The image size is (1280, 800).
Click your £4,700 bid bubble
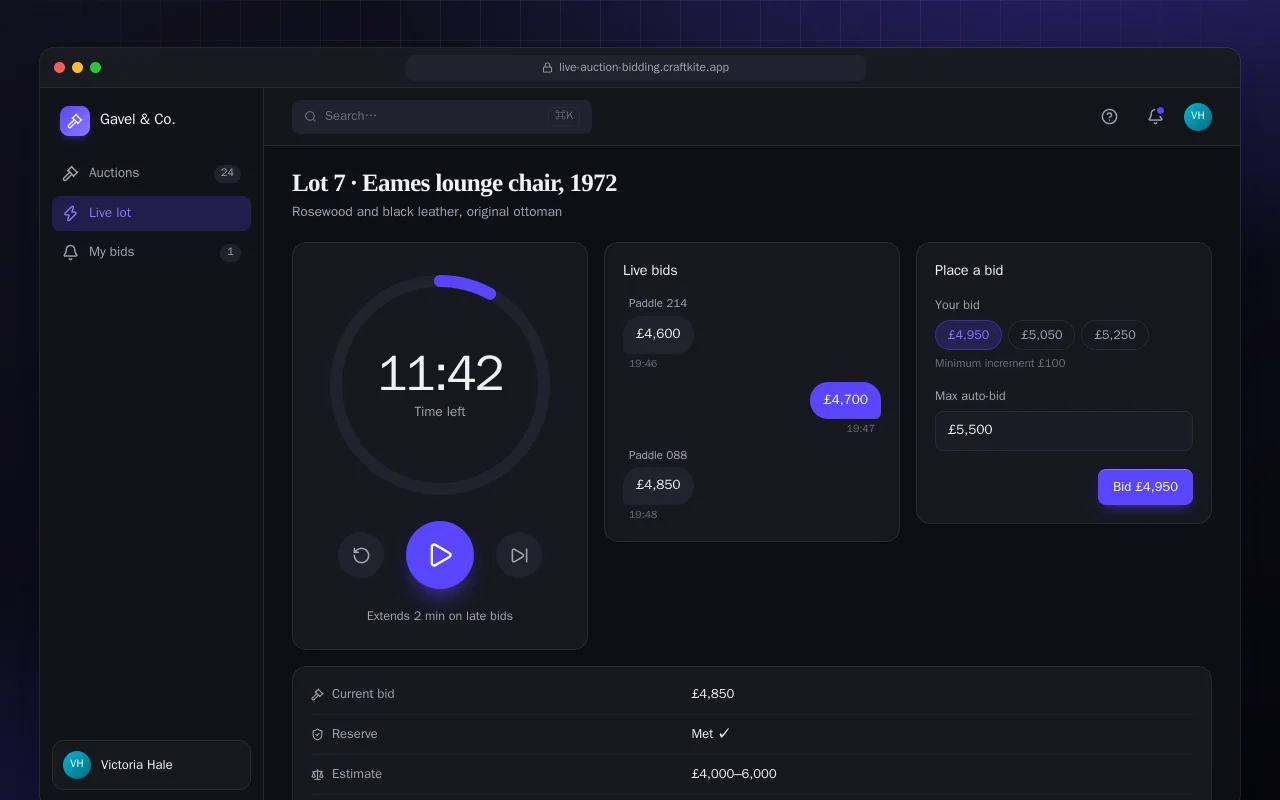coord(845,400)
